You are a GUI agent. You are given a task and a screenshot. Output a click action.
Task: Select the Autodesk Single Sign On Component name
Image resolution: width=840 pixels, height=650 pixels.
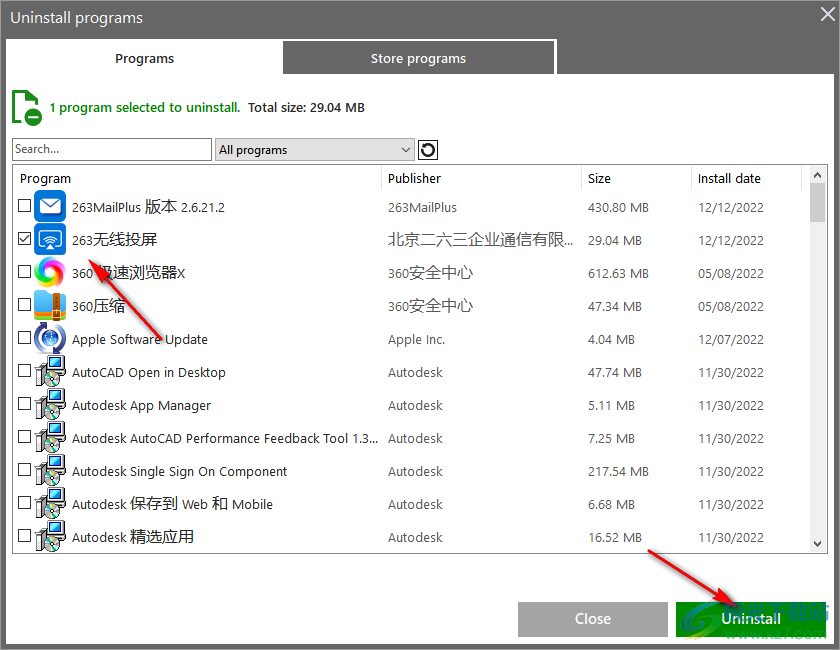pos(179,472)
